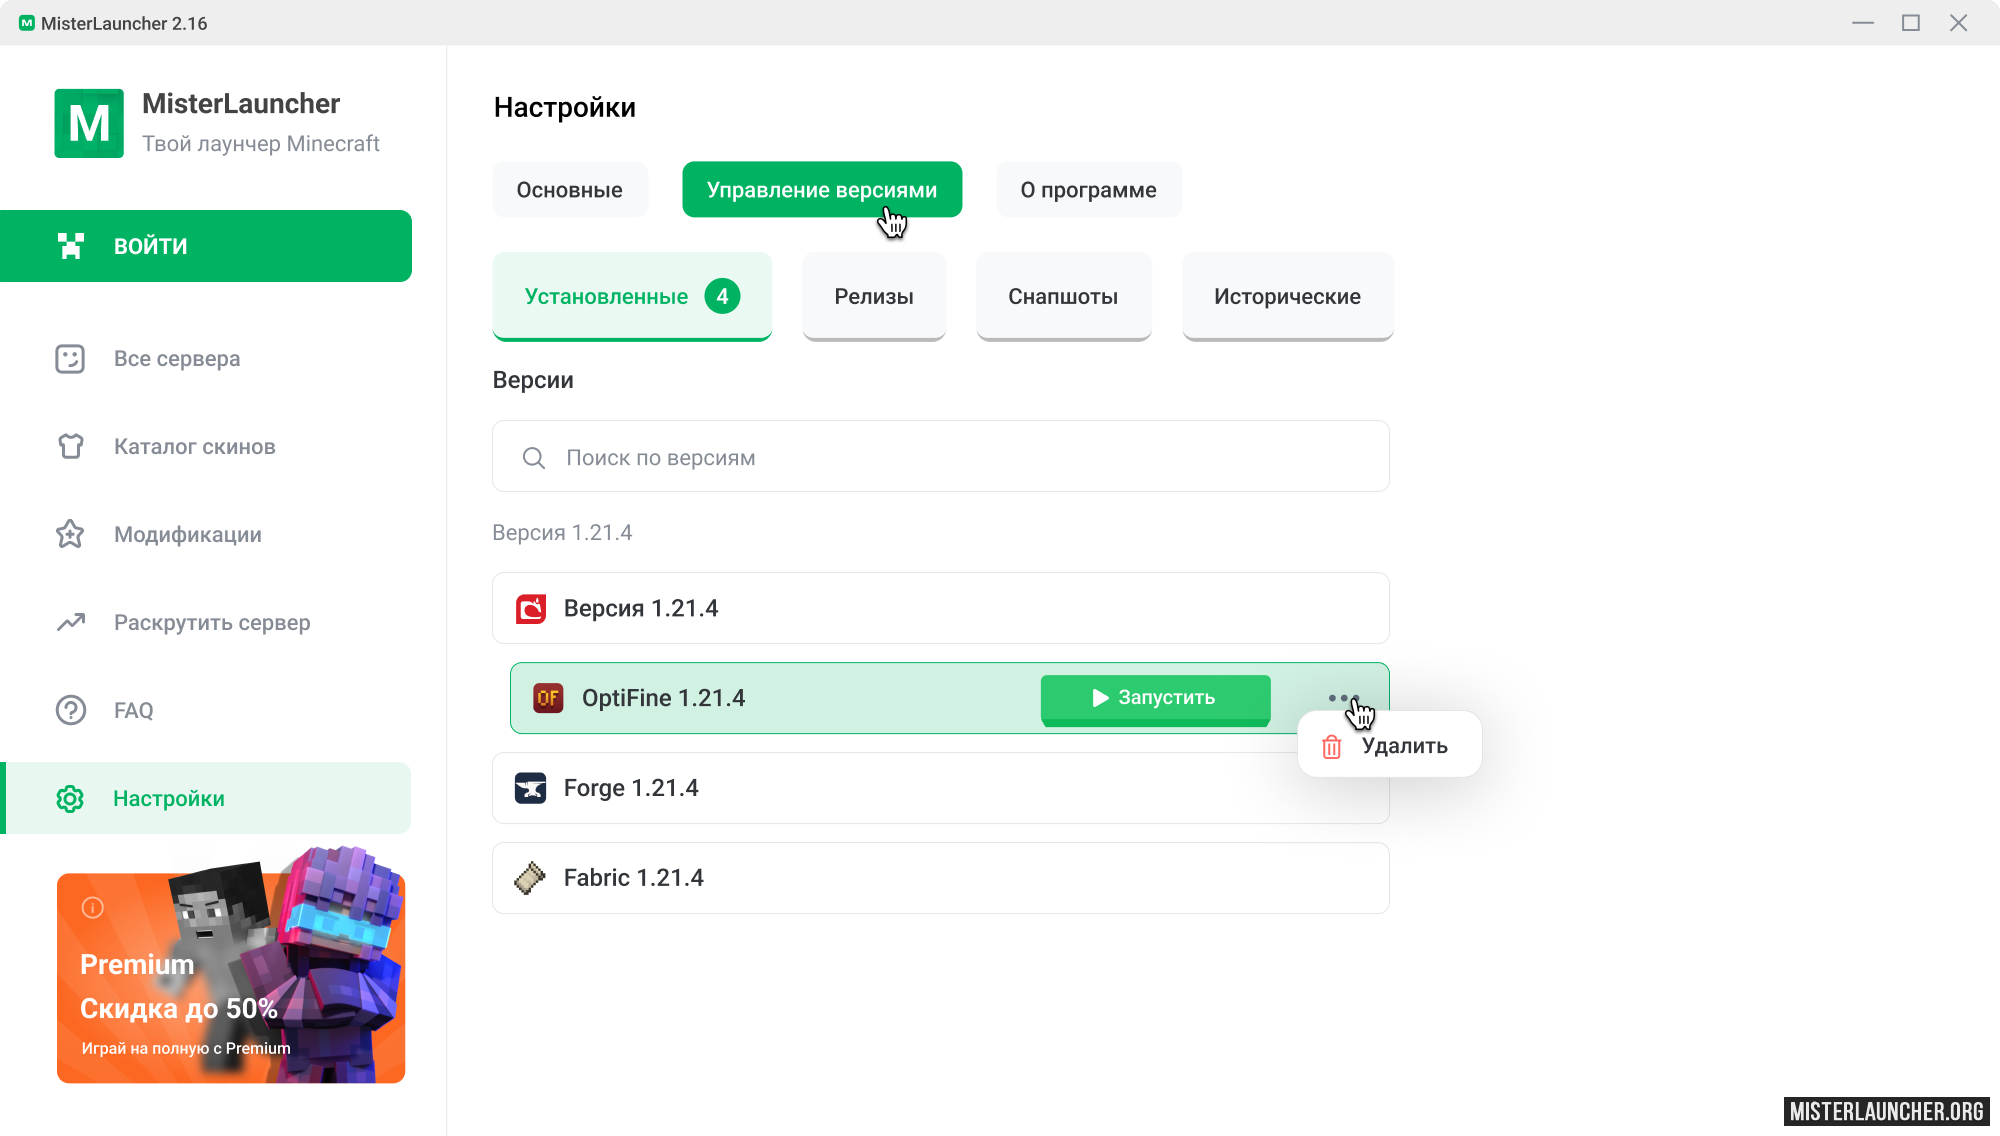Click the question mark FAQ icon
The image size is (2000, 1136).
[70, 710]
